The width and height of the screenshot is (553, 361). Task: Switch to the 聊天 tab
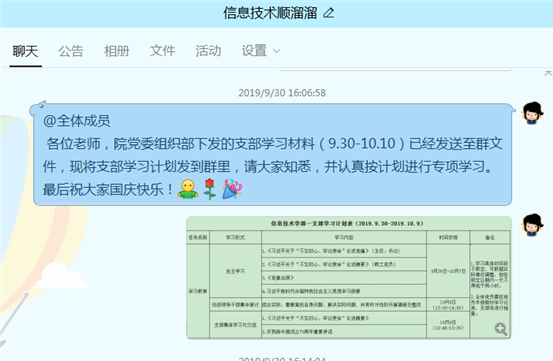pyautogui.click(x=25, y=51)
